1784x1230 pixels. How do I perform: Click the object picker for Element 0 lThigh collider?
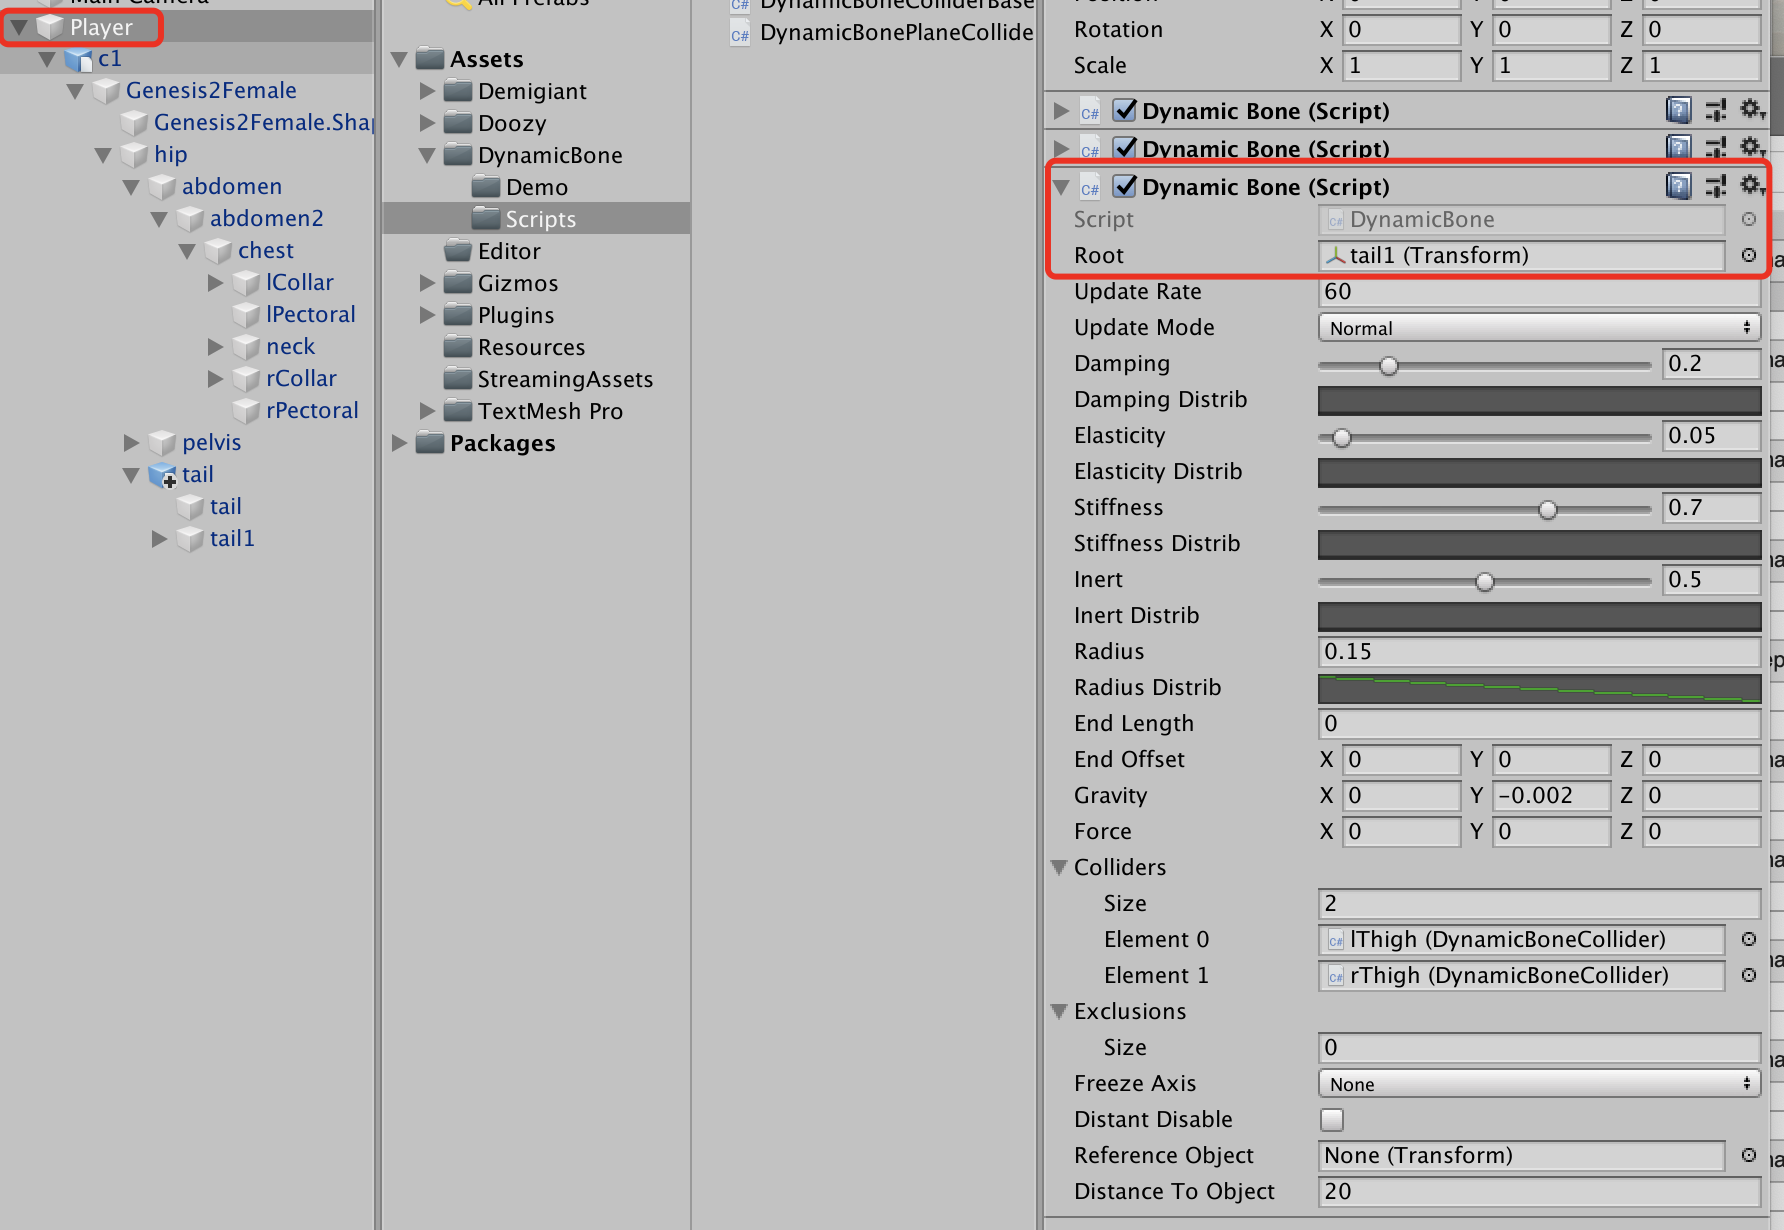[x=1748, y=939]
